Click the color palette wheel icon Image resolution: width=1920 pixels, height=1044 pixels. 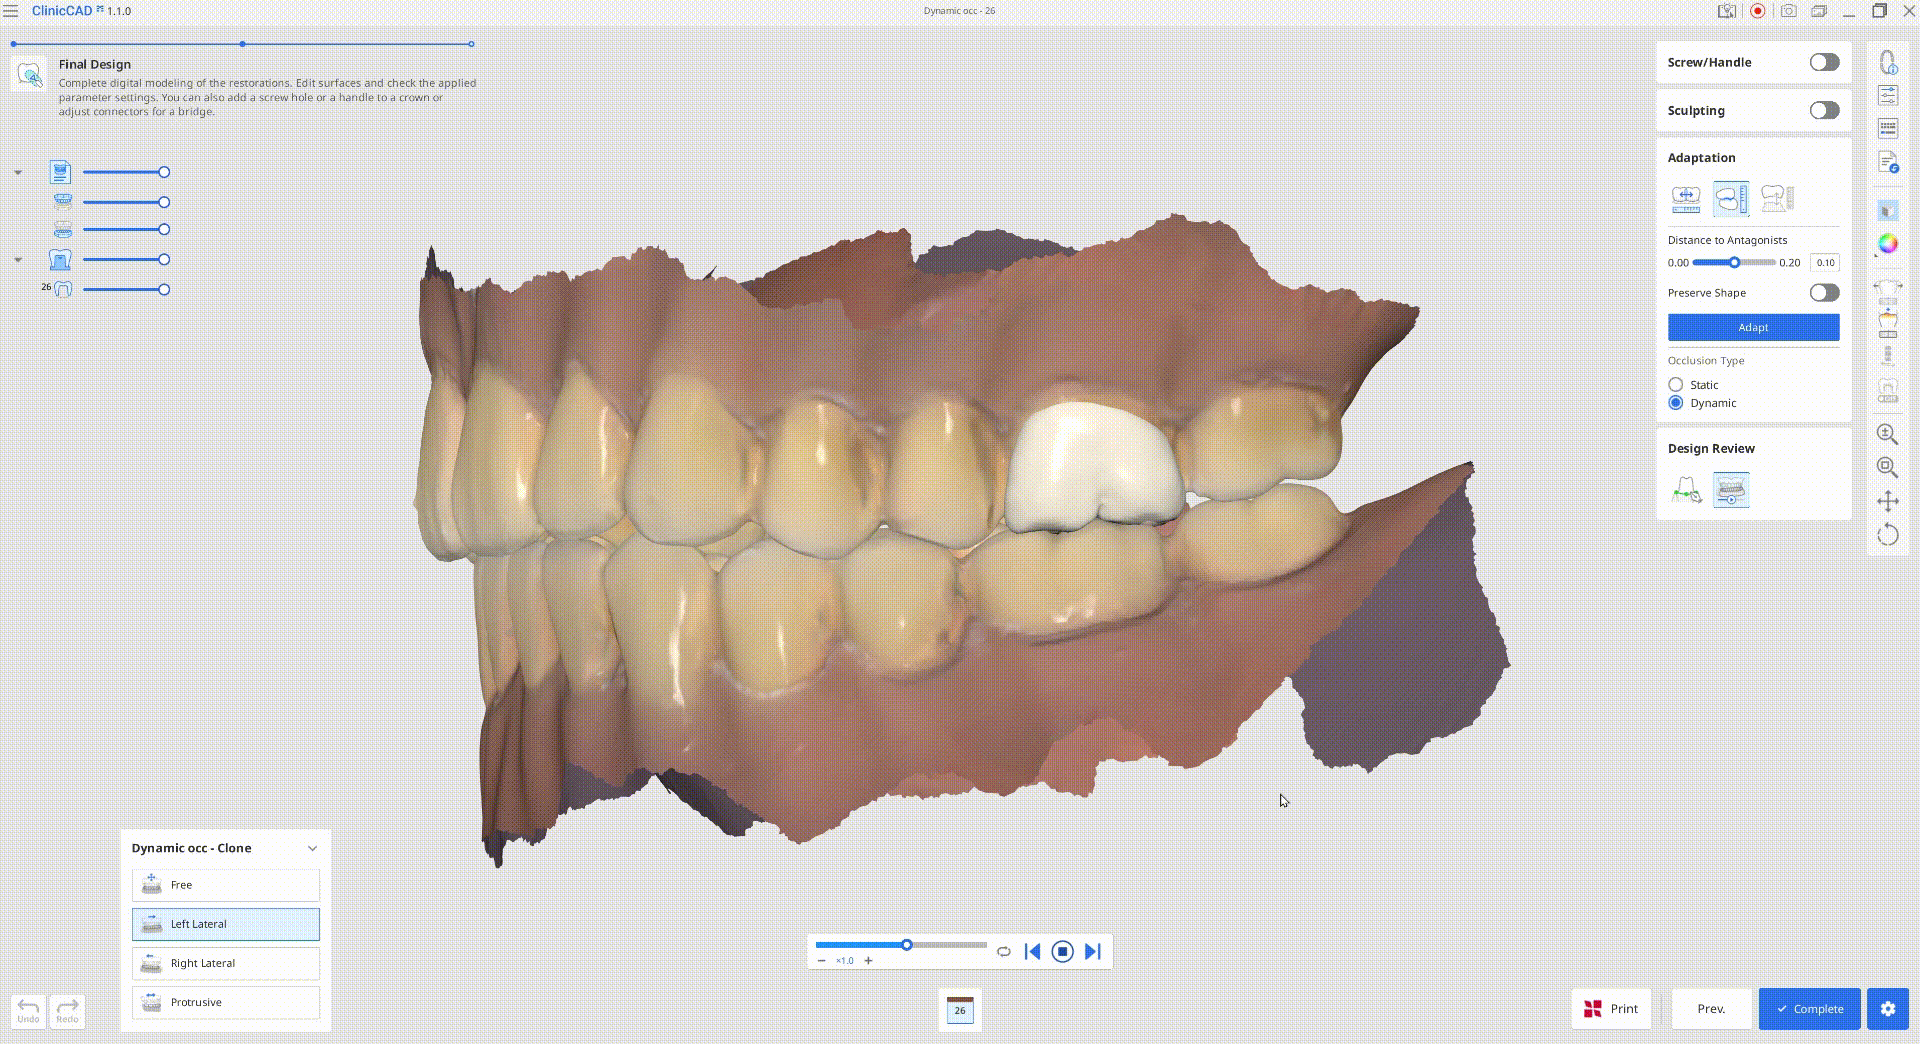click(x=1887, y=244)
